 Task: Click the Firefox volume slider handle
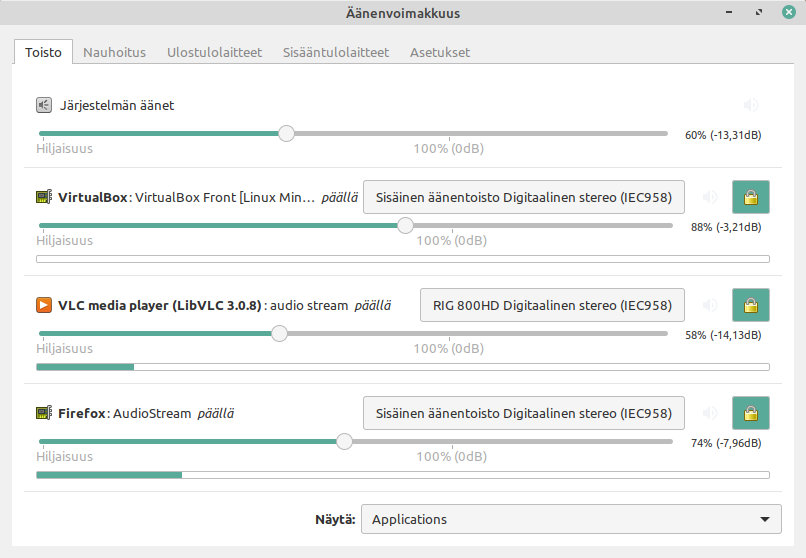point(344,441)
